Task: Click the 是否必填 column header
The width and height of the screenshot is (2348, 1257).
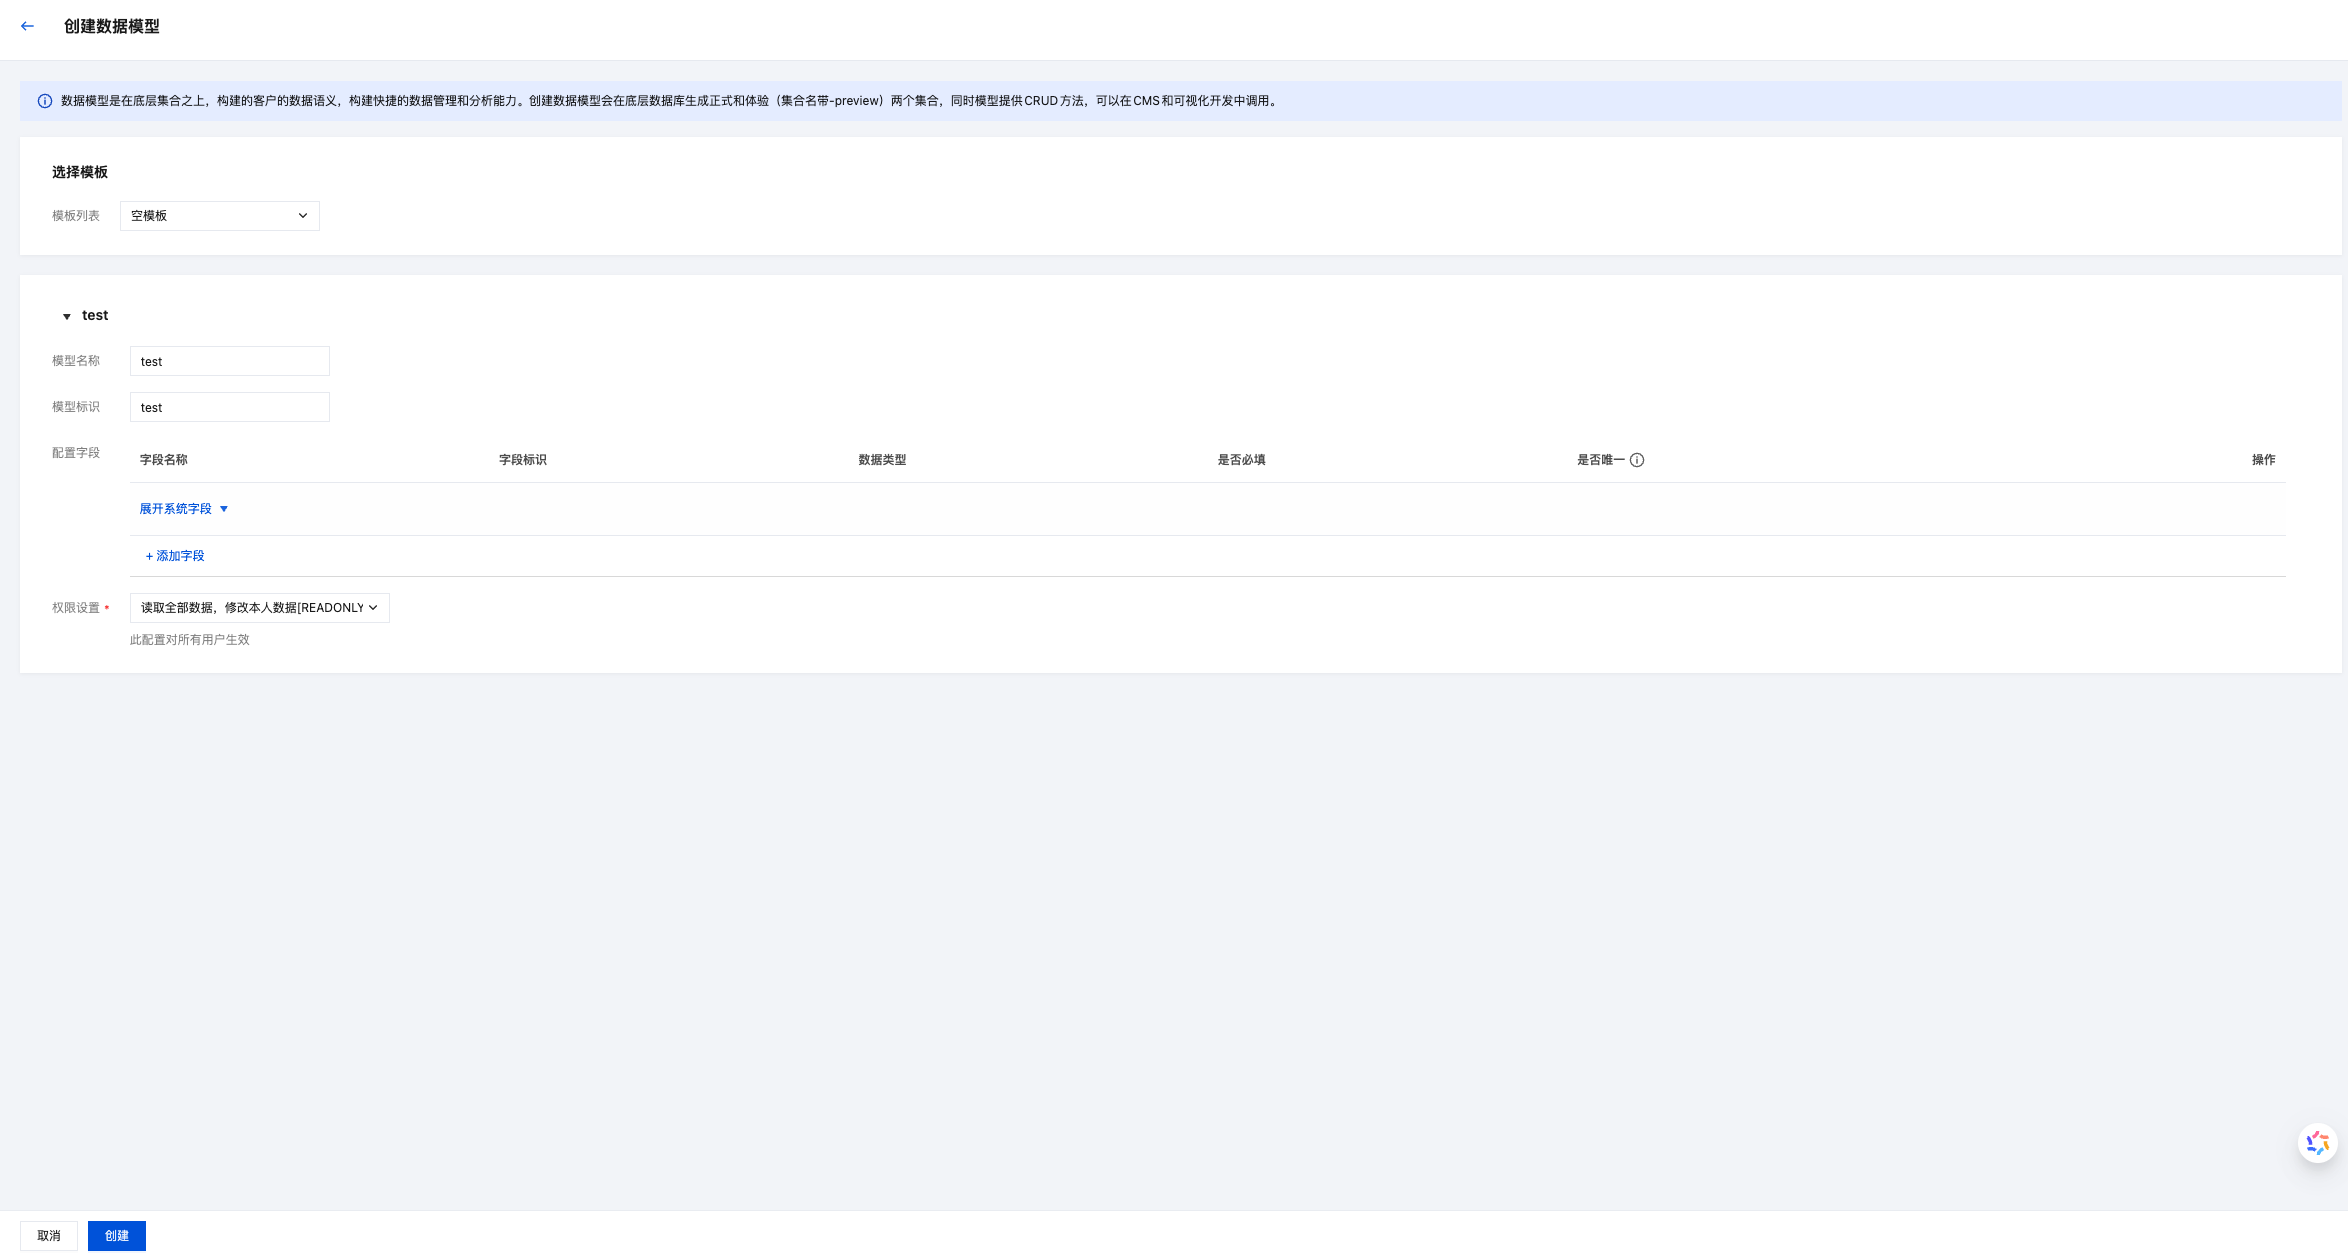Action: pos(1241,460)
